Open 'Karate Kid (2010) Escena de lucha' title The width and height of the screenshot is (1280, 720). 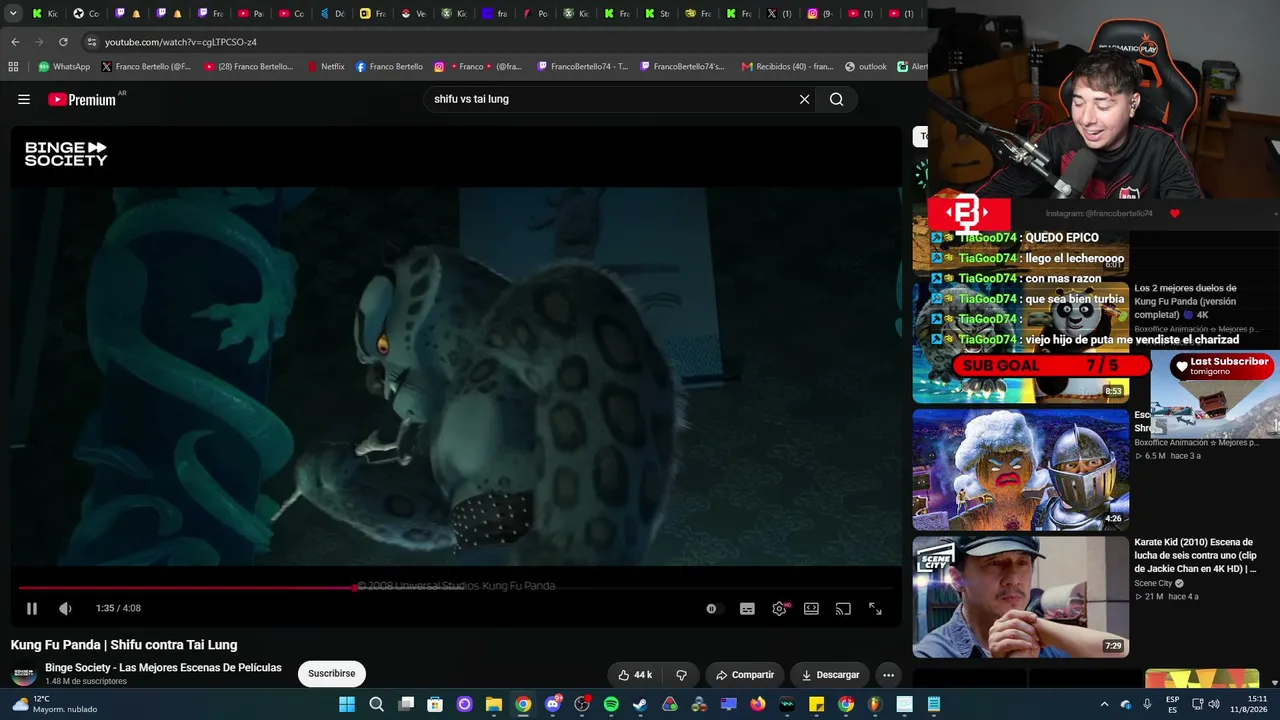click(1194, 556)
